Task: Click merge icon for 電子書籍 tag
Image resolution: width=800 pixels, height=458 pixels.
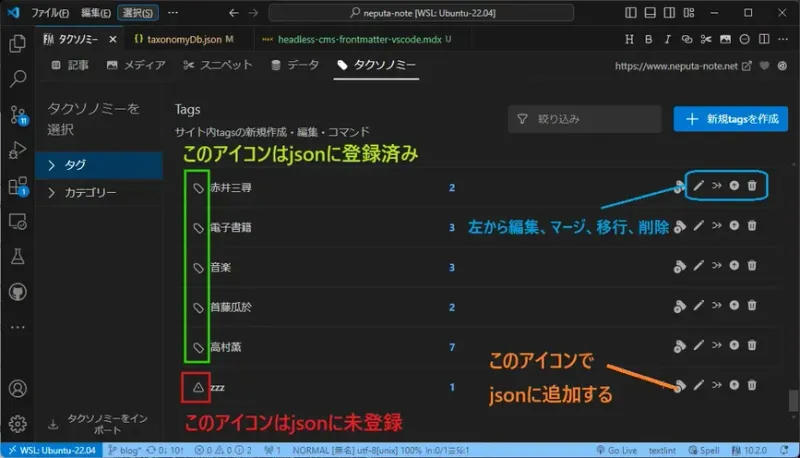Action: (717, 225)
